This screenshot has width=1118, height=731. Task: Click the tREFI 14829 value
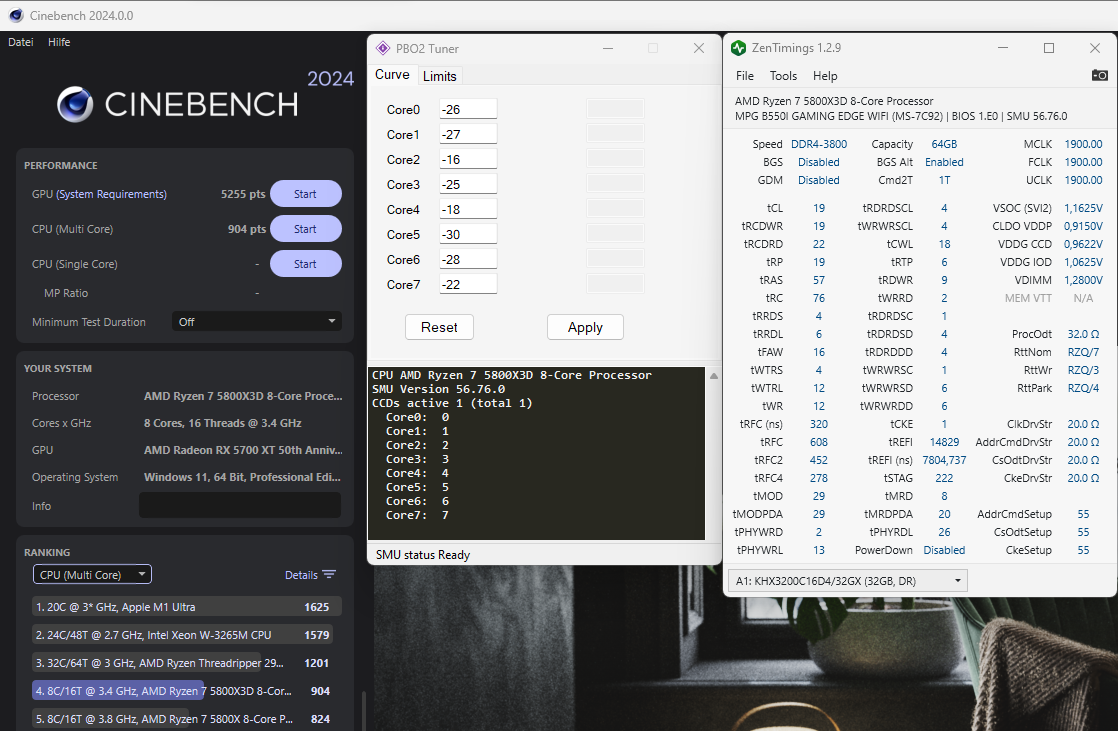click(x=944, y=442)
